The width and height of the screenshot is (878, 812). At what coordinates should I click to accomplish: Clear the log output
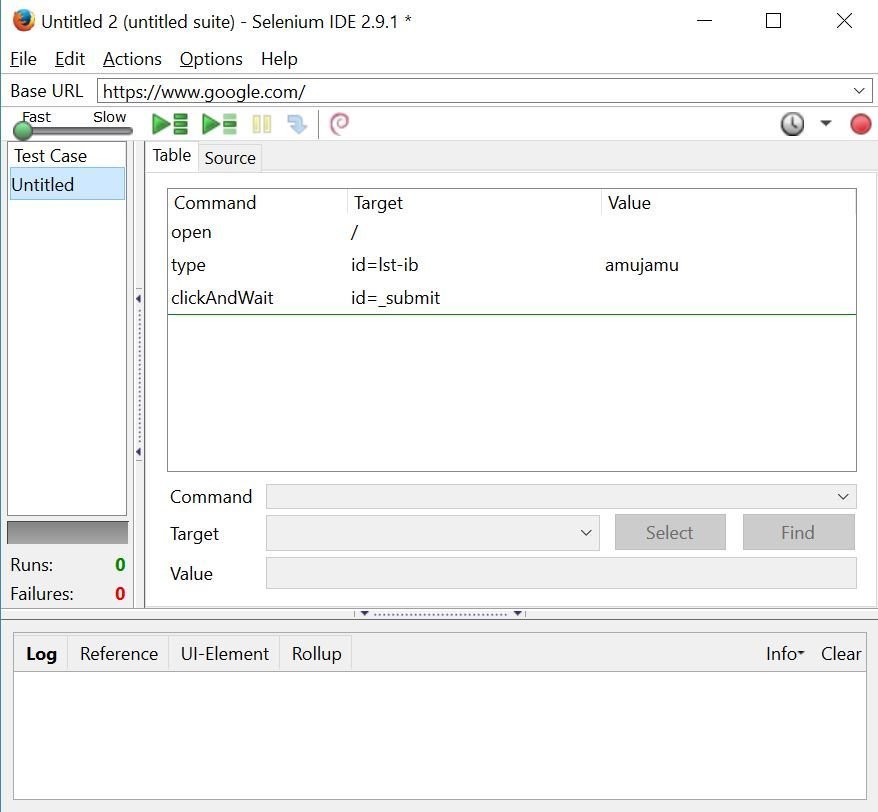tap(840, 654)
